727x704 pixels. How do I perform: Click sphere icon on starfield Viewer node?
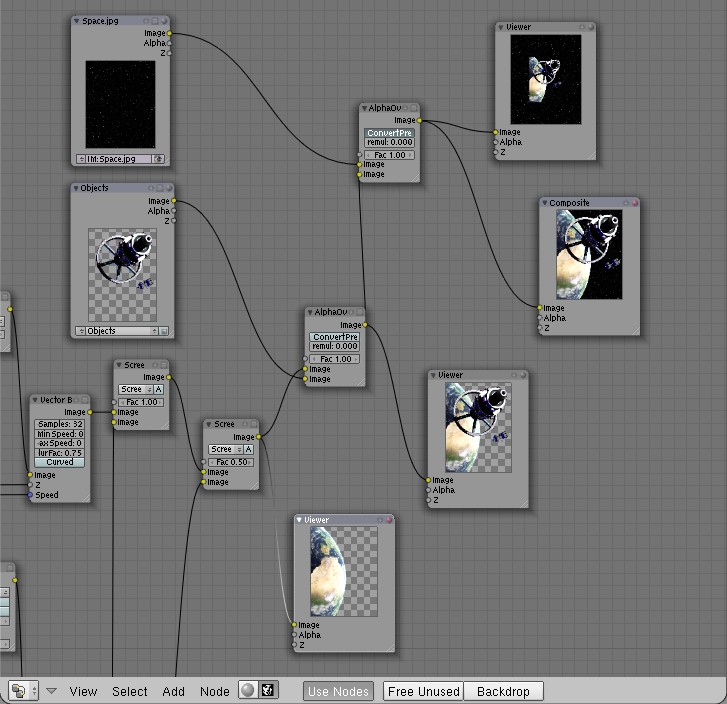point(591,27)
